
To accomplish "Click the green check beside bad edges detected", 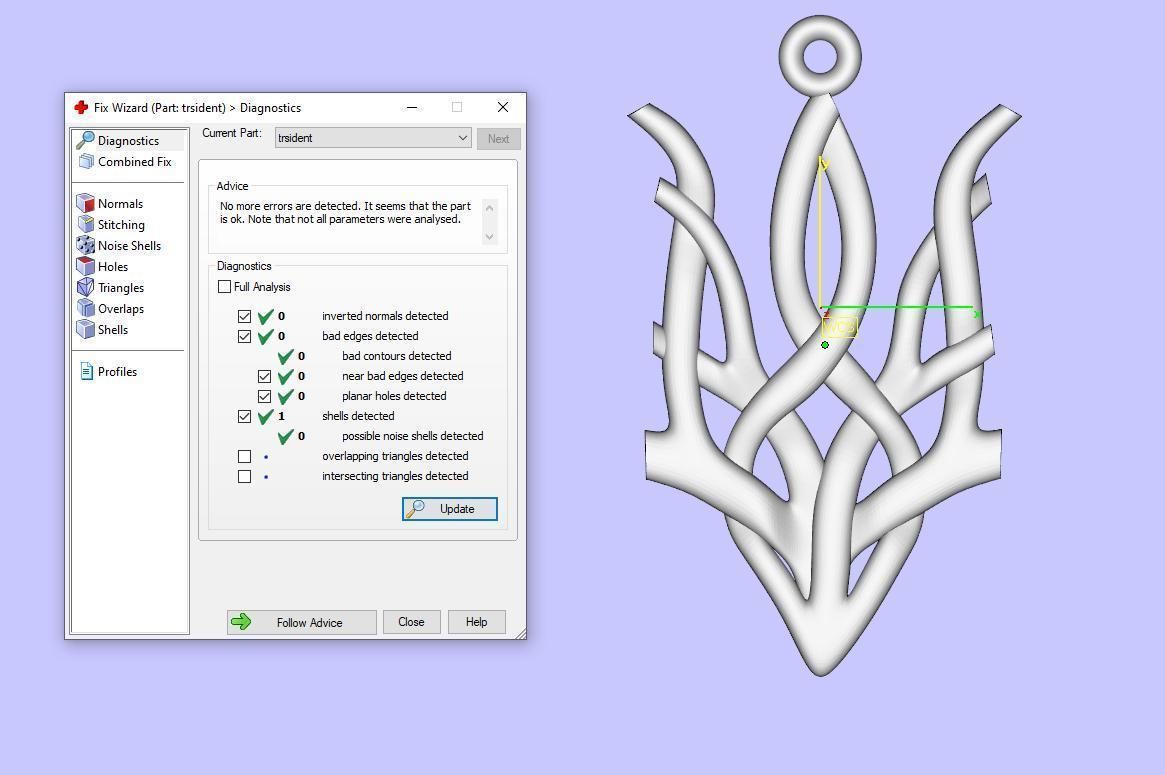I will (265, 336).
